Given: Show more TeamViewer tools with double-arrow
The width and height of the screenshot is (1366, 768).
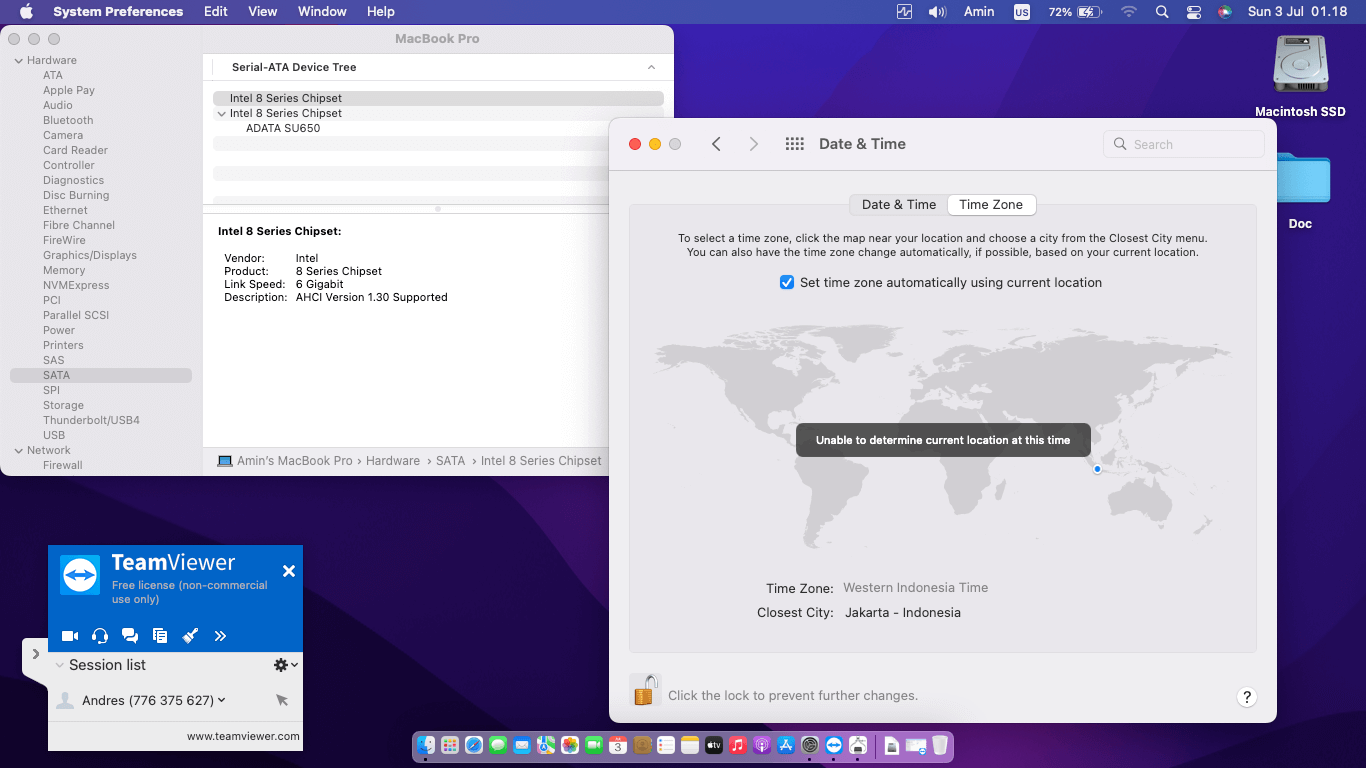Looking at the screenshot, I should tap(220, 635).
